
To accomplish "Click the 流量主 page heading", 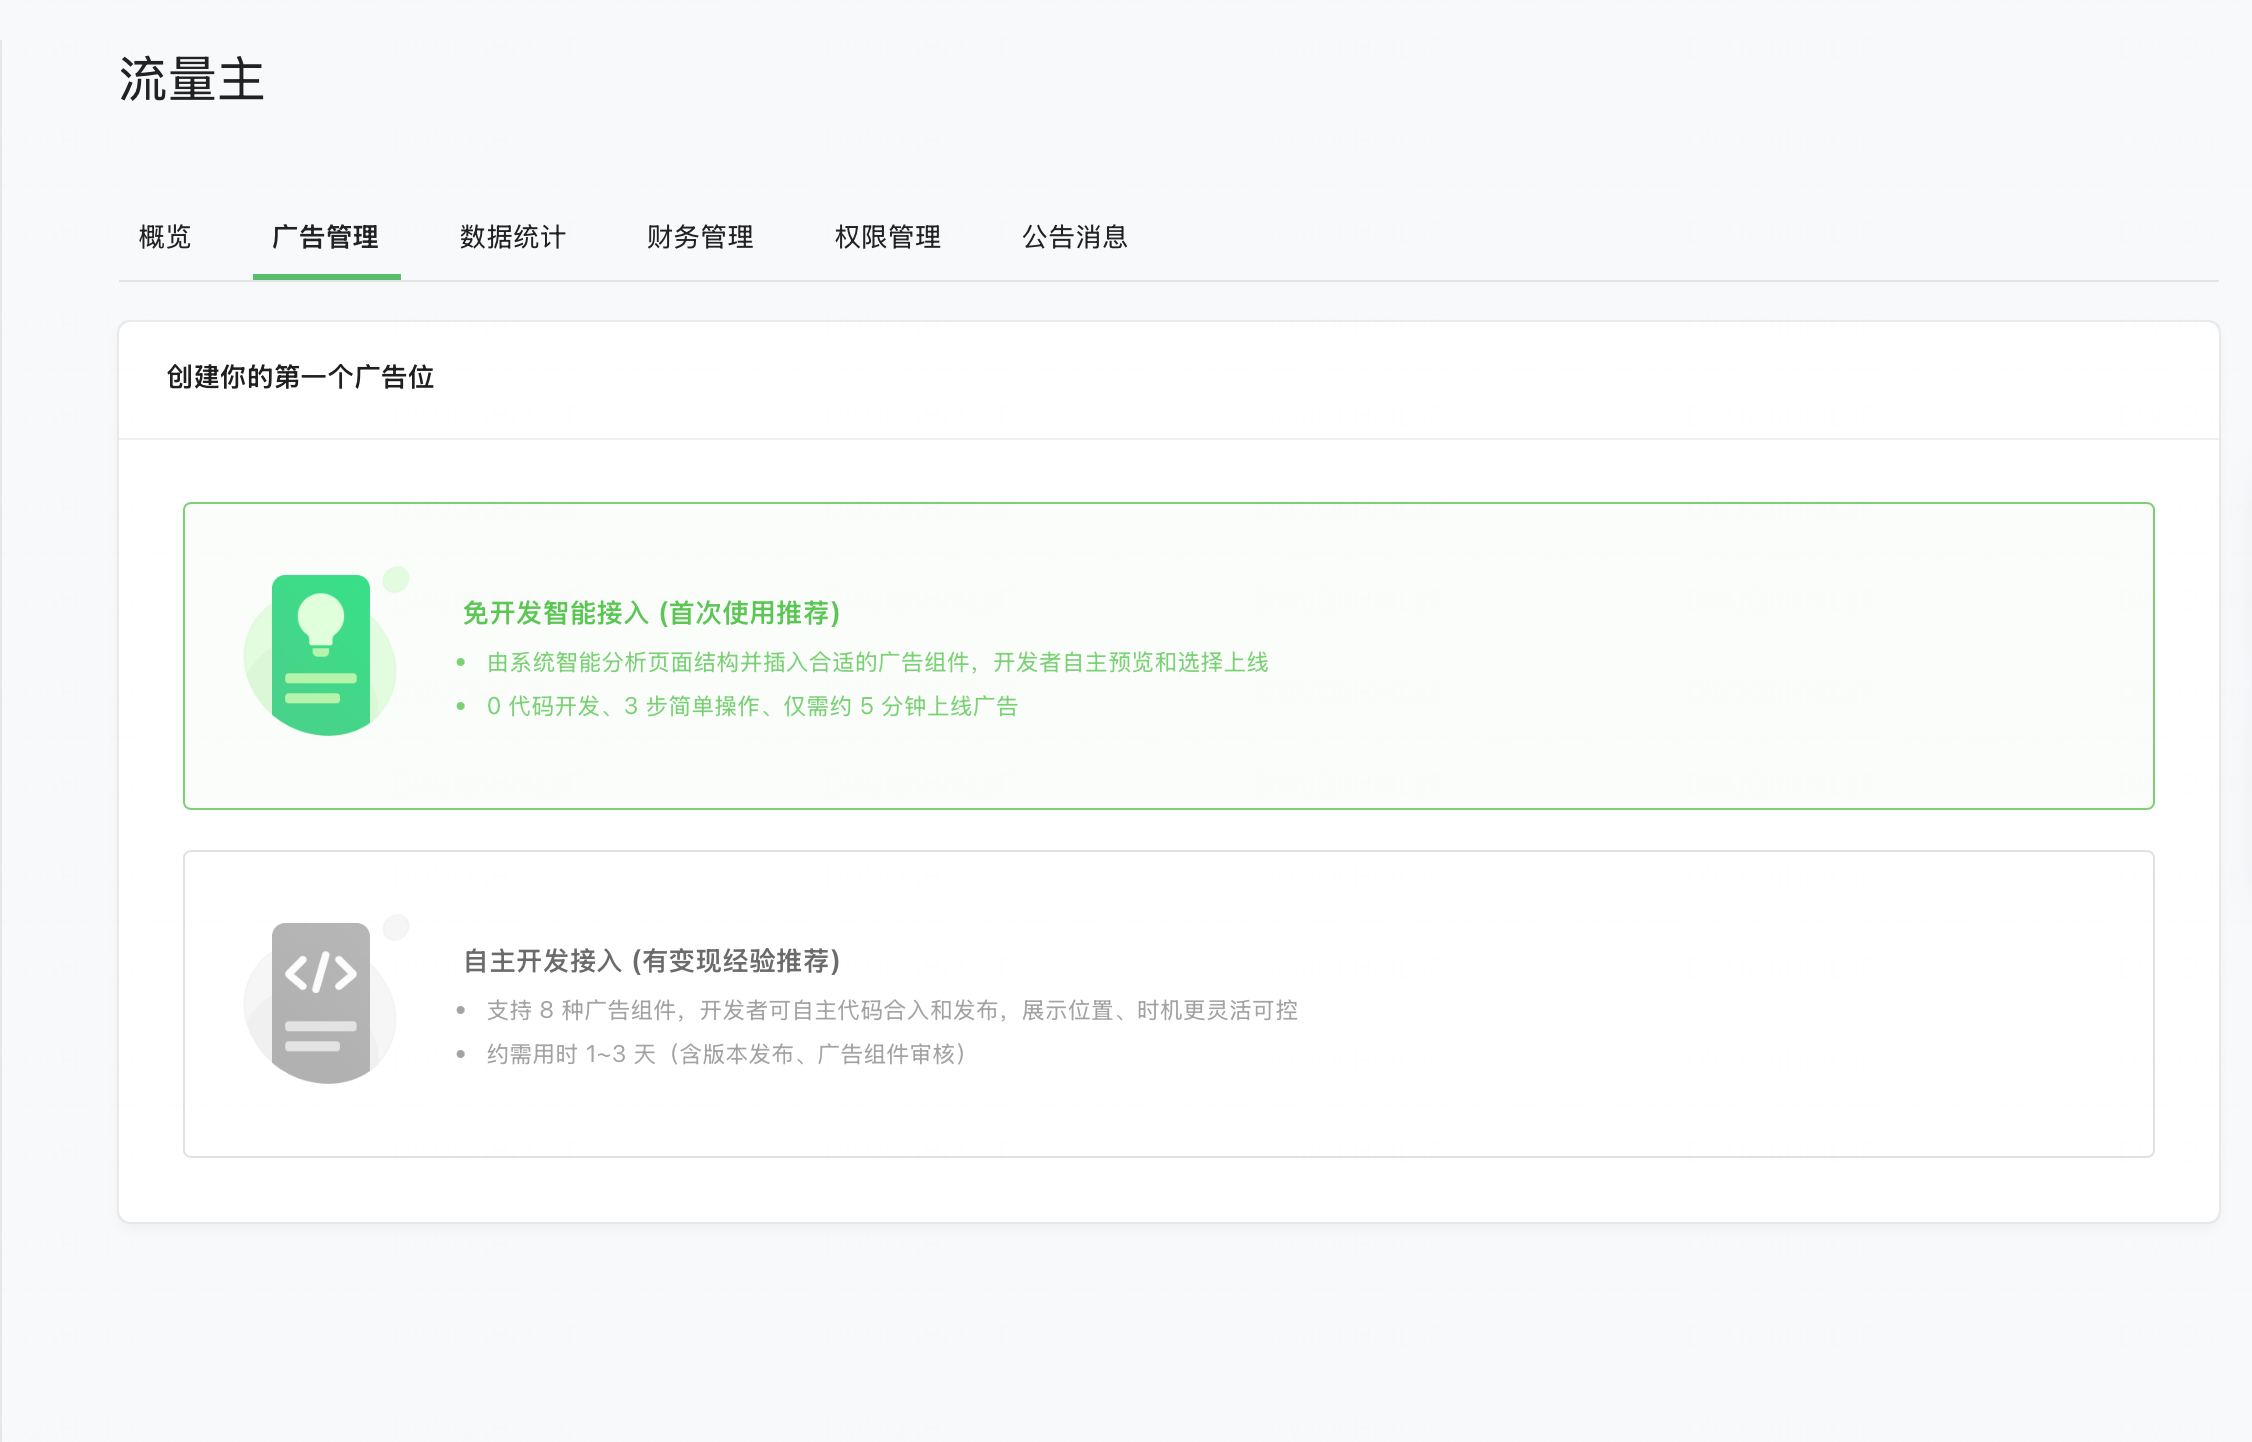I will point(192,80).
